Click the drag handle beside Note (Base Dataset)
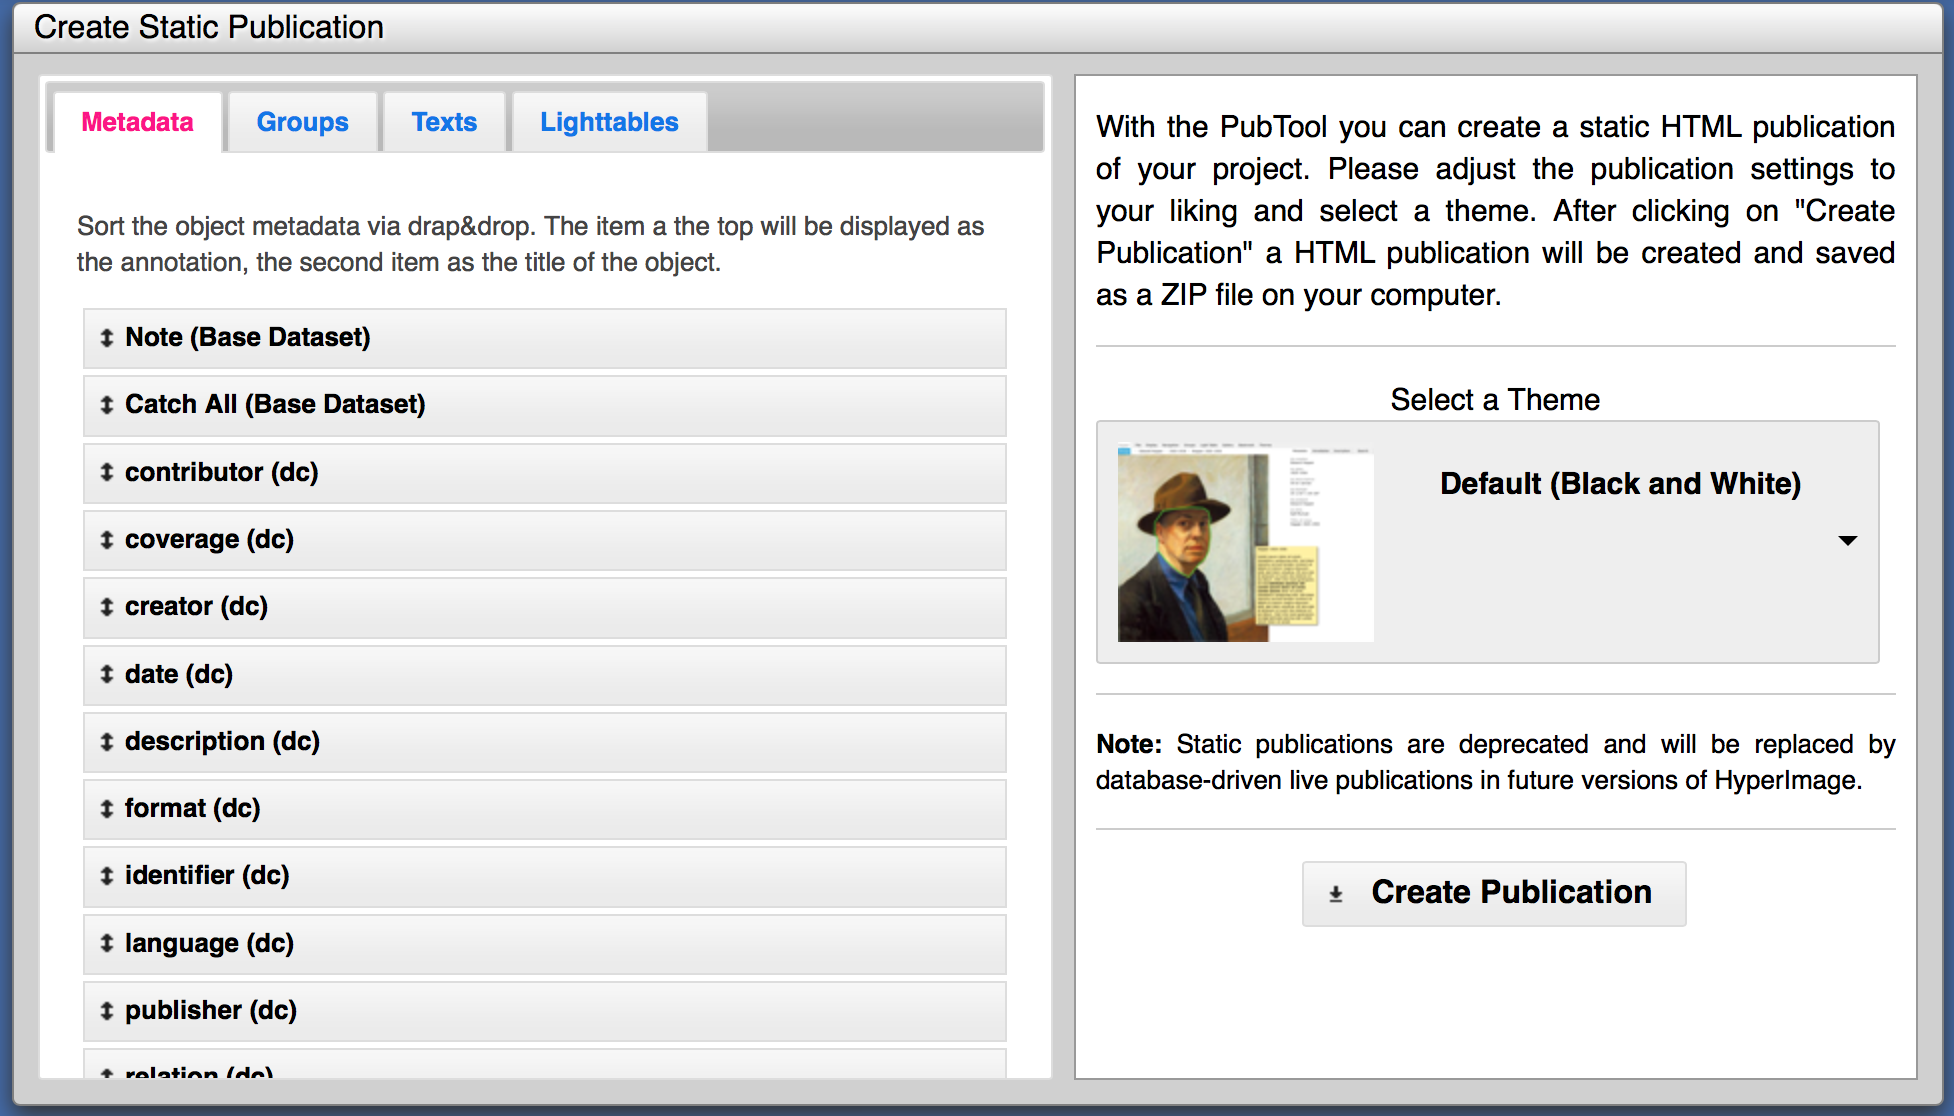The image size is (1954, 1116). point(107,338)
